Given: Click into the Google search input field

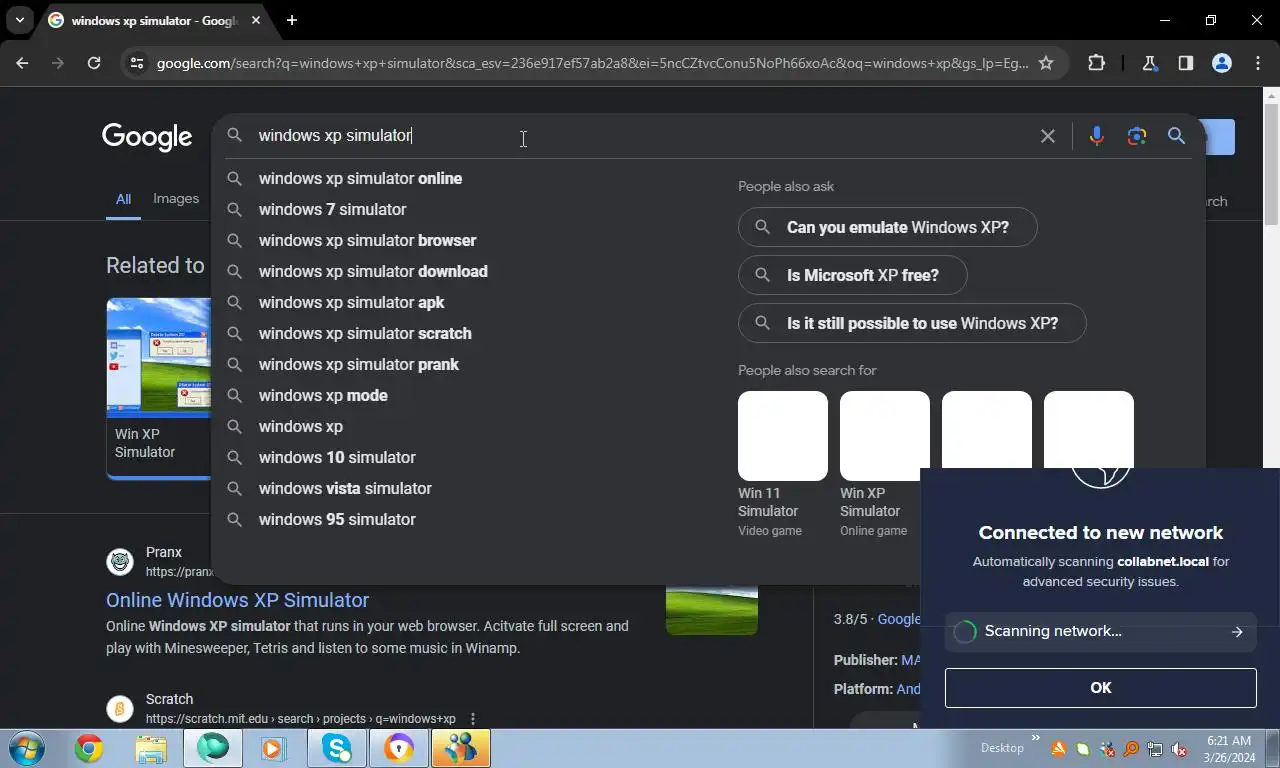Looking at the screenshot, I should pyautogui.click(x=640, y=136).
